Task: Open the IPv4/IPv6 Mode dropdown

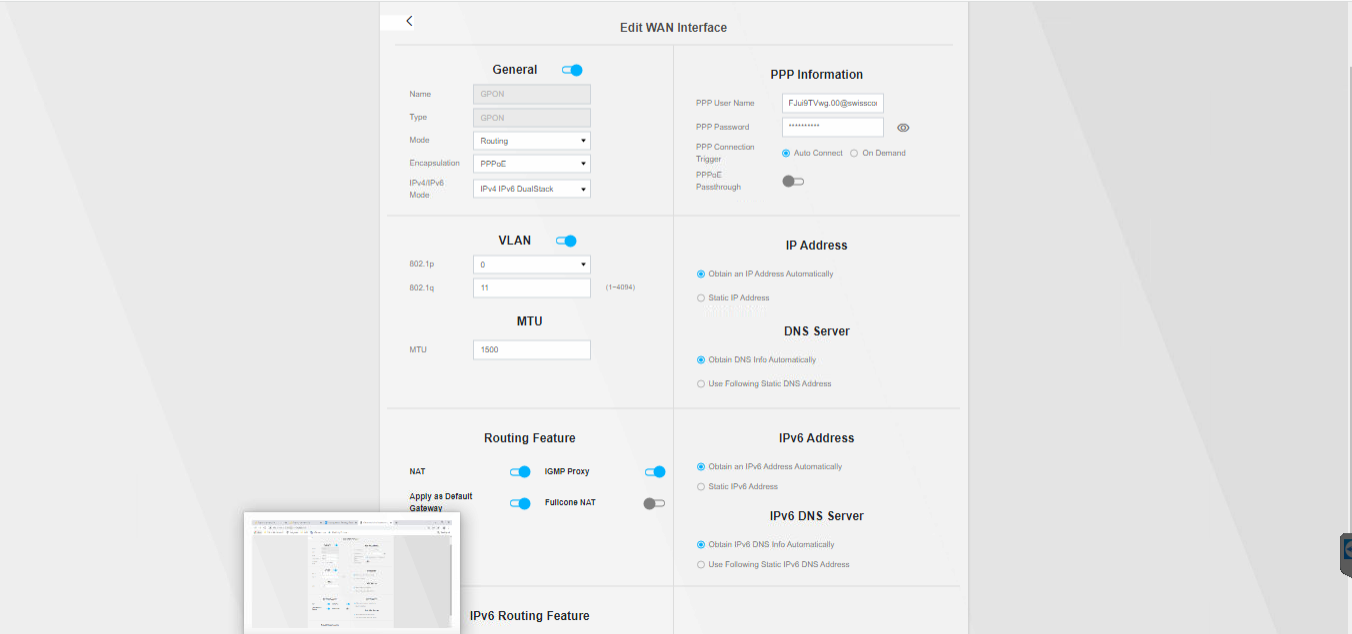Action: coord(531,189)
